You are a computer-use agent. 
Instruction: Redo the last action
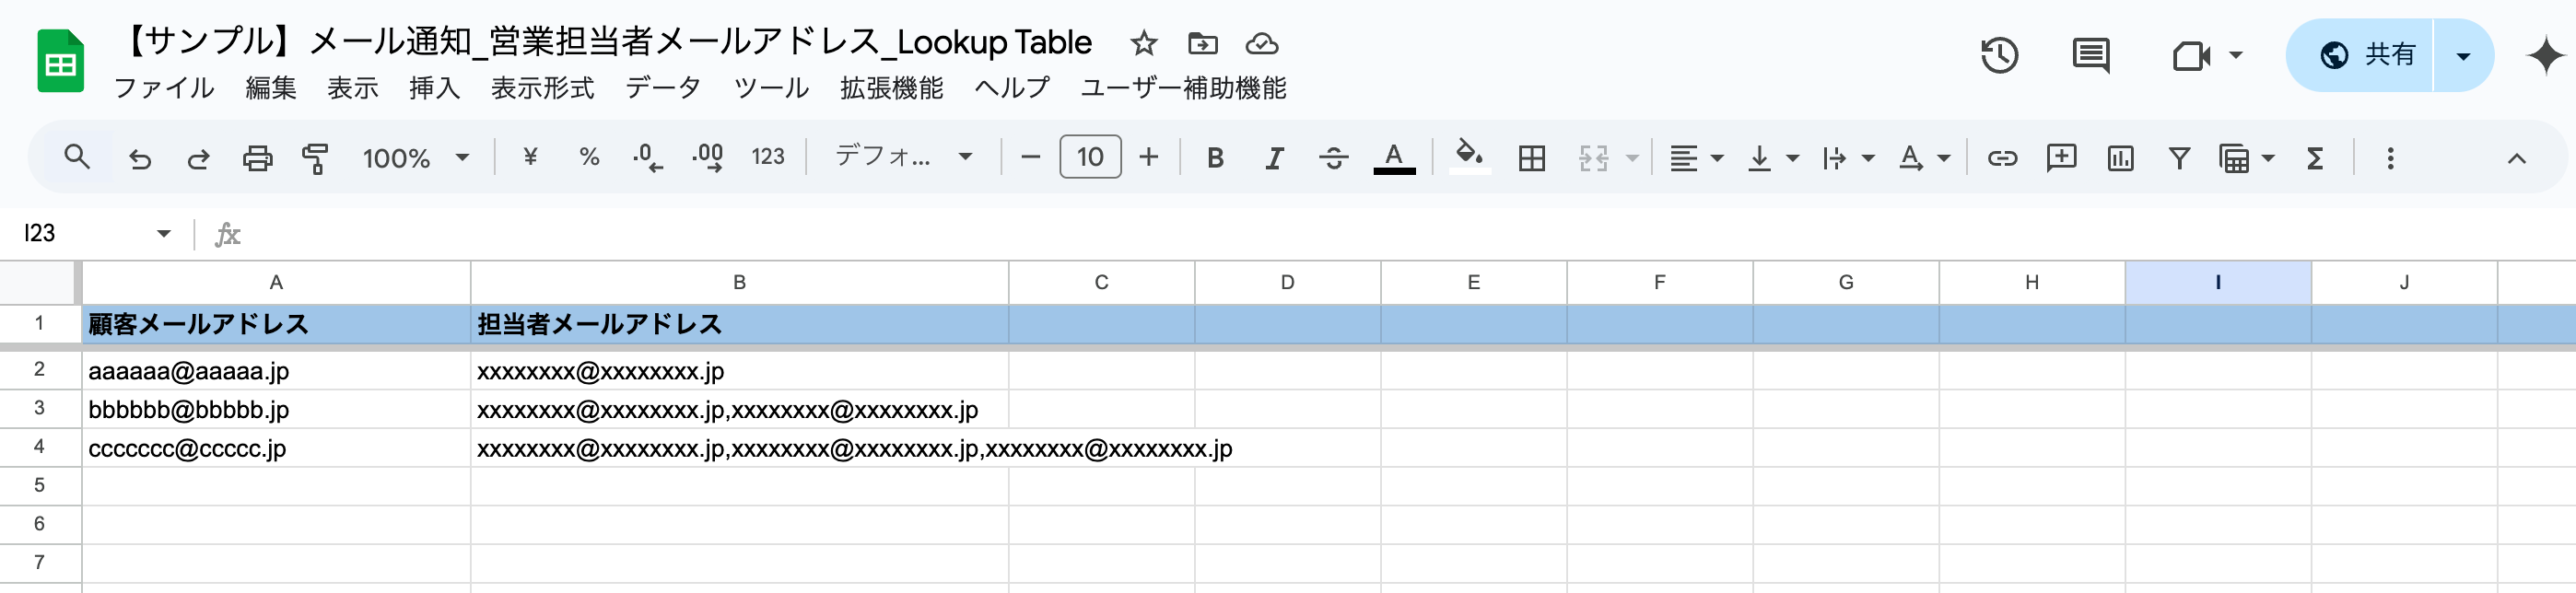(198, 158)
